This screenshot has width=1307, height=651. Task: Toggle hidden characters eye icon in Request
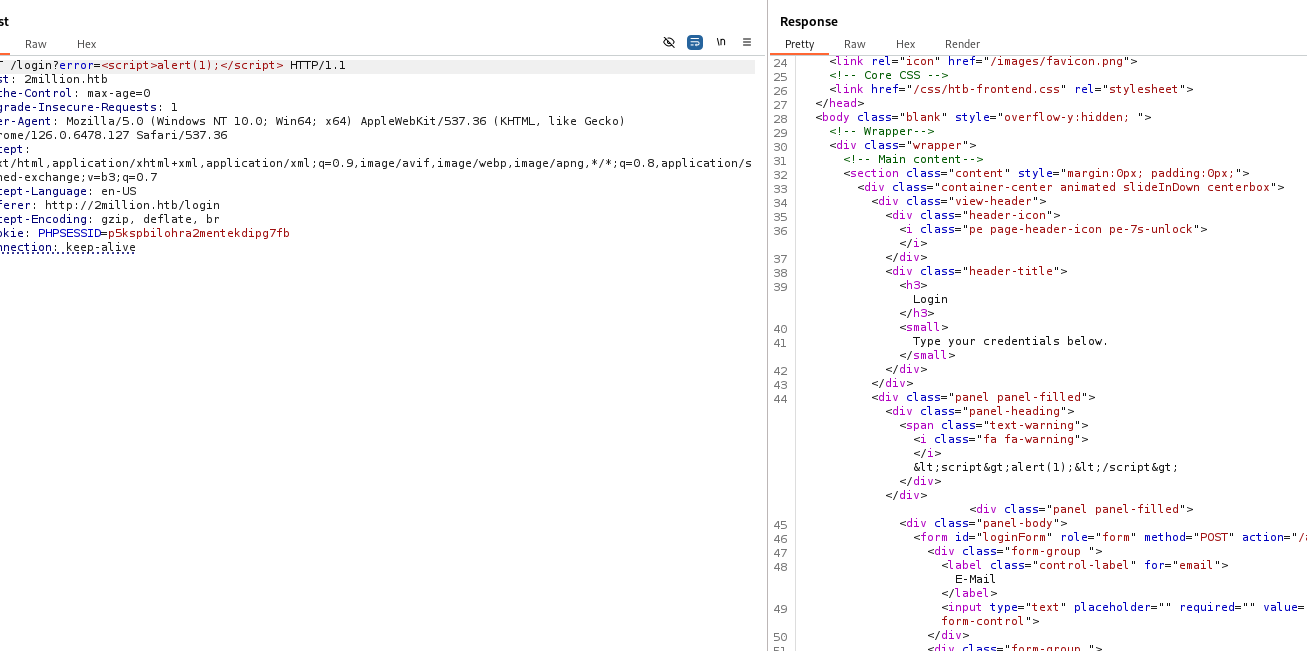point(669,42)
